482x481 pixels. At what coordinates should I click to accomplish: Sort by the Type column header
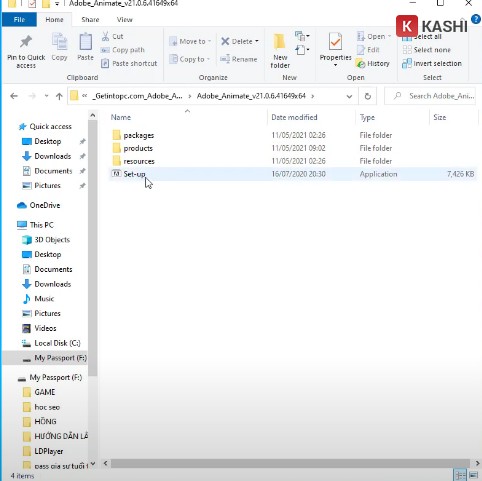(367, 117)
